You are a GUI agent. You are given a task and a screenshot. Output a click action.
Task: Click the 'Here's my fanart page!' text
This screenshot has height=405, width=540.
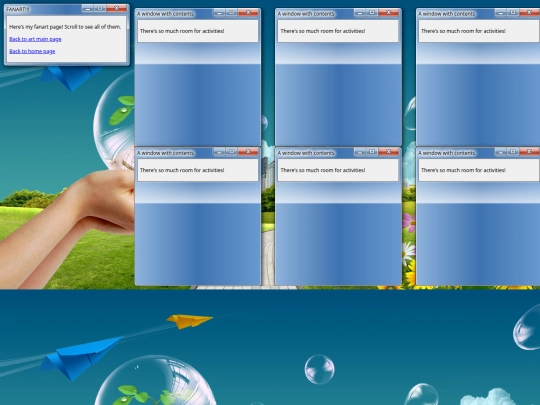36,27
